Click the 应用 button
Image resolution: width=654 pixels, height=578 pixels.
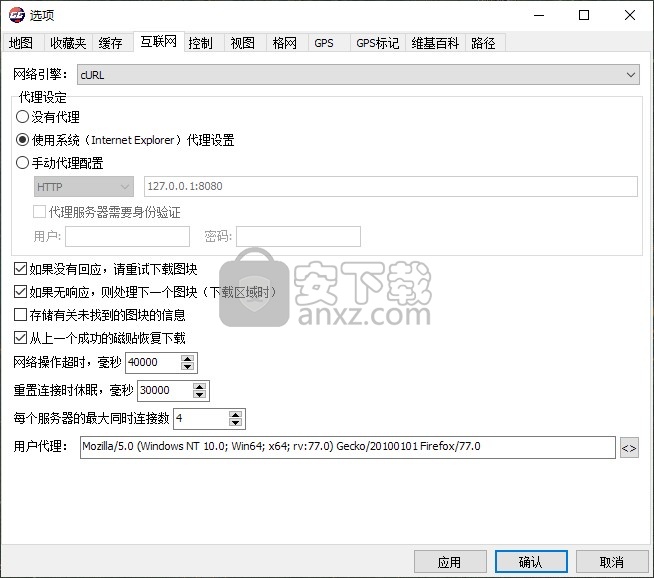tap(450, 562)
